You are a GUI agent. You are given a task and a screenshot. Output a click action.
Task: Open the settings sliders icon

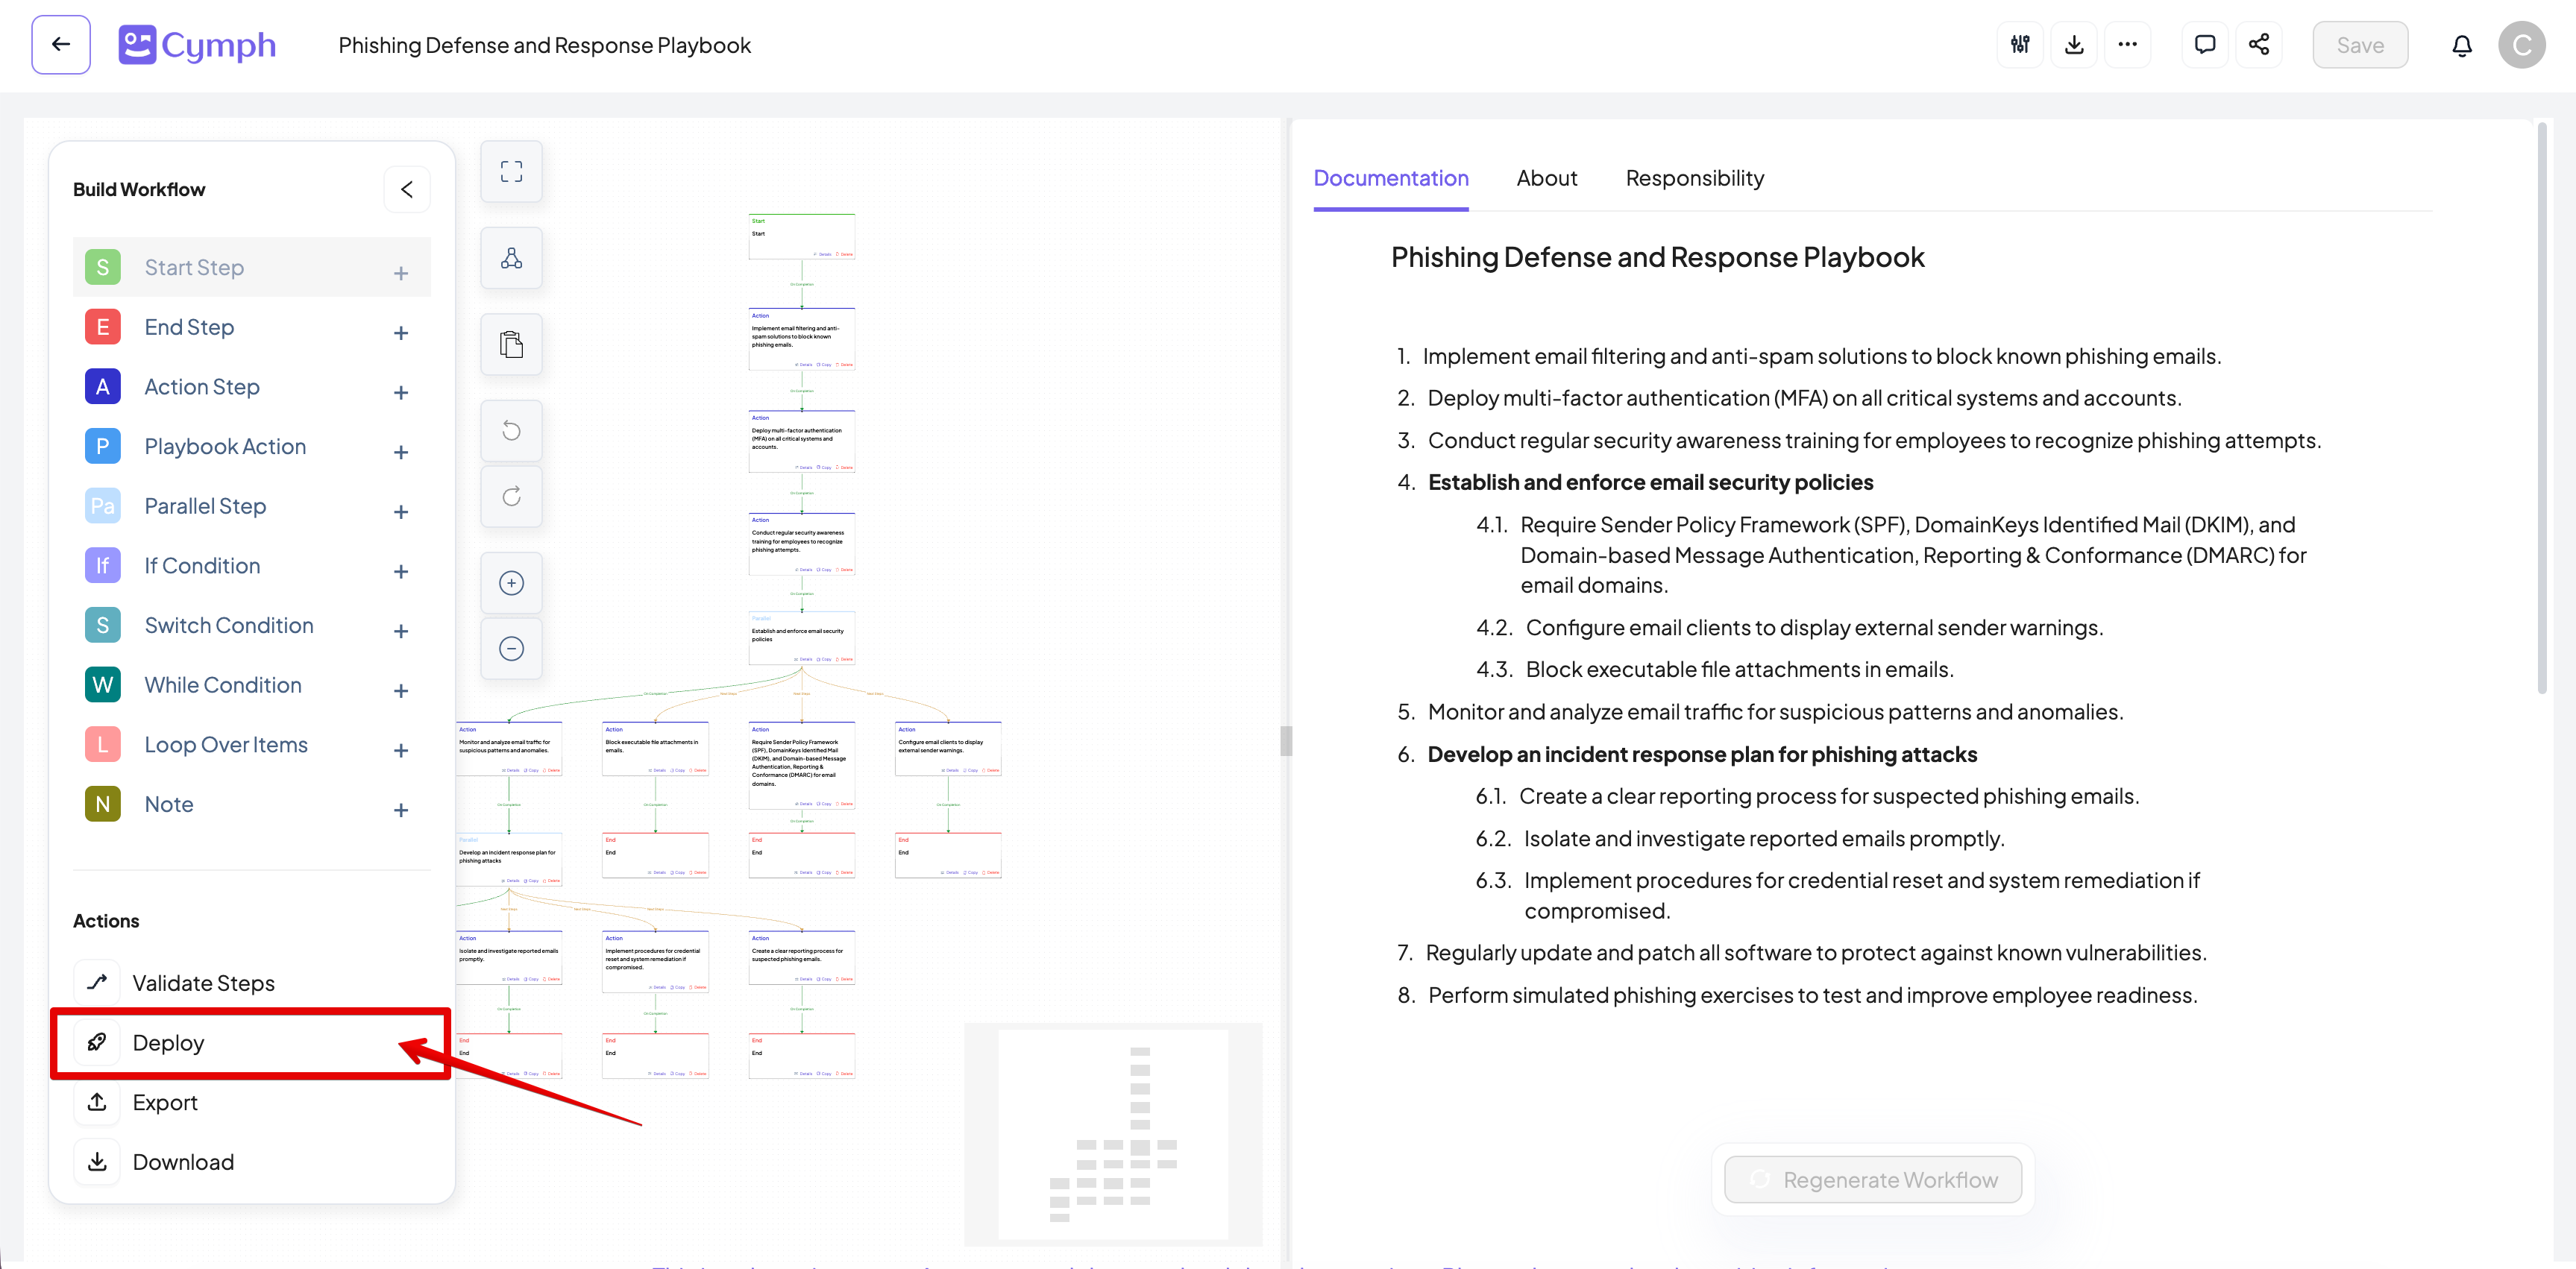tap(2020, 44)
